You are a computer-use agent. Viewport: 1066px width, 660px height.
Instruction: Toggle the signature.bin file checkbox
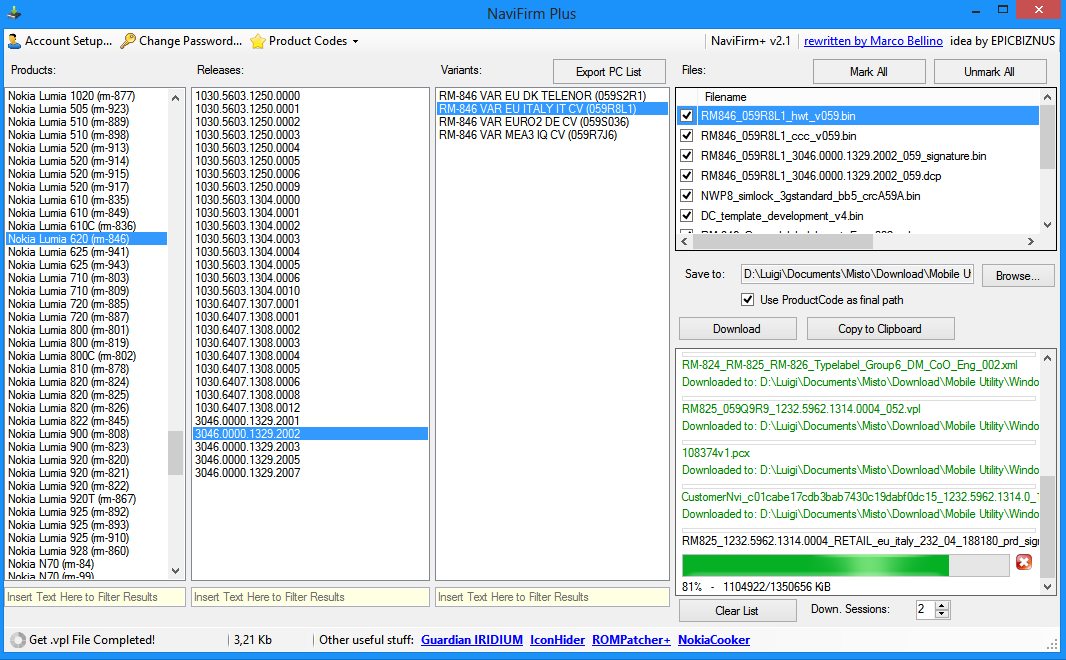click(x=687, y=156)
